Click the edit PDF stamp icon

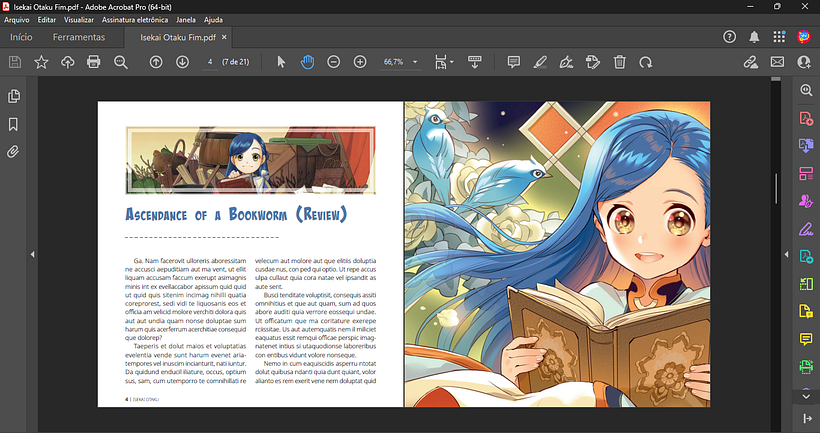pos(593,62)
